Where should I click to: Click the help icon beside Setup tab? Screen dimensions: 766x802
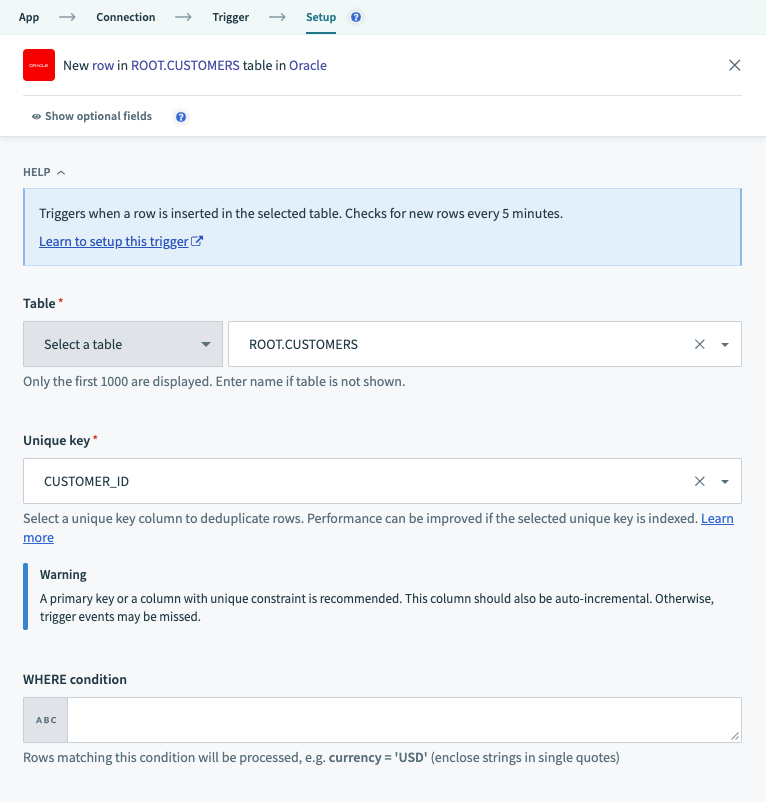click(x=357, y=17)
